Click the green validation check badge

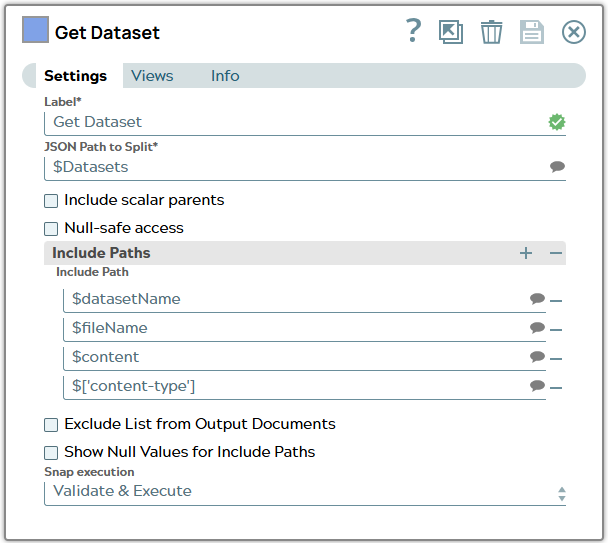pyautogui.click(x=557, y=122)
